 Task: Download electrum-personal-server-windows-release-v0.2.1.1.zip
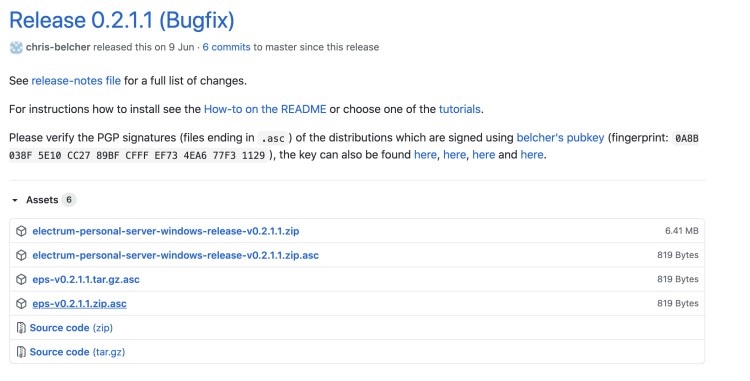click(166, 231)
